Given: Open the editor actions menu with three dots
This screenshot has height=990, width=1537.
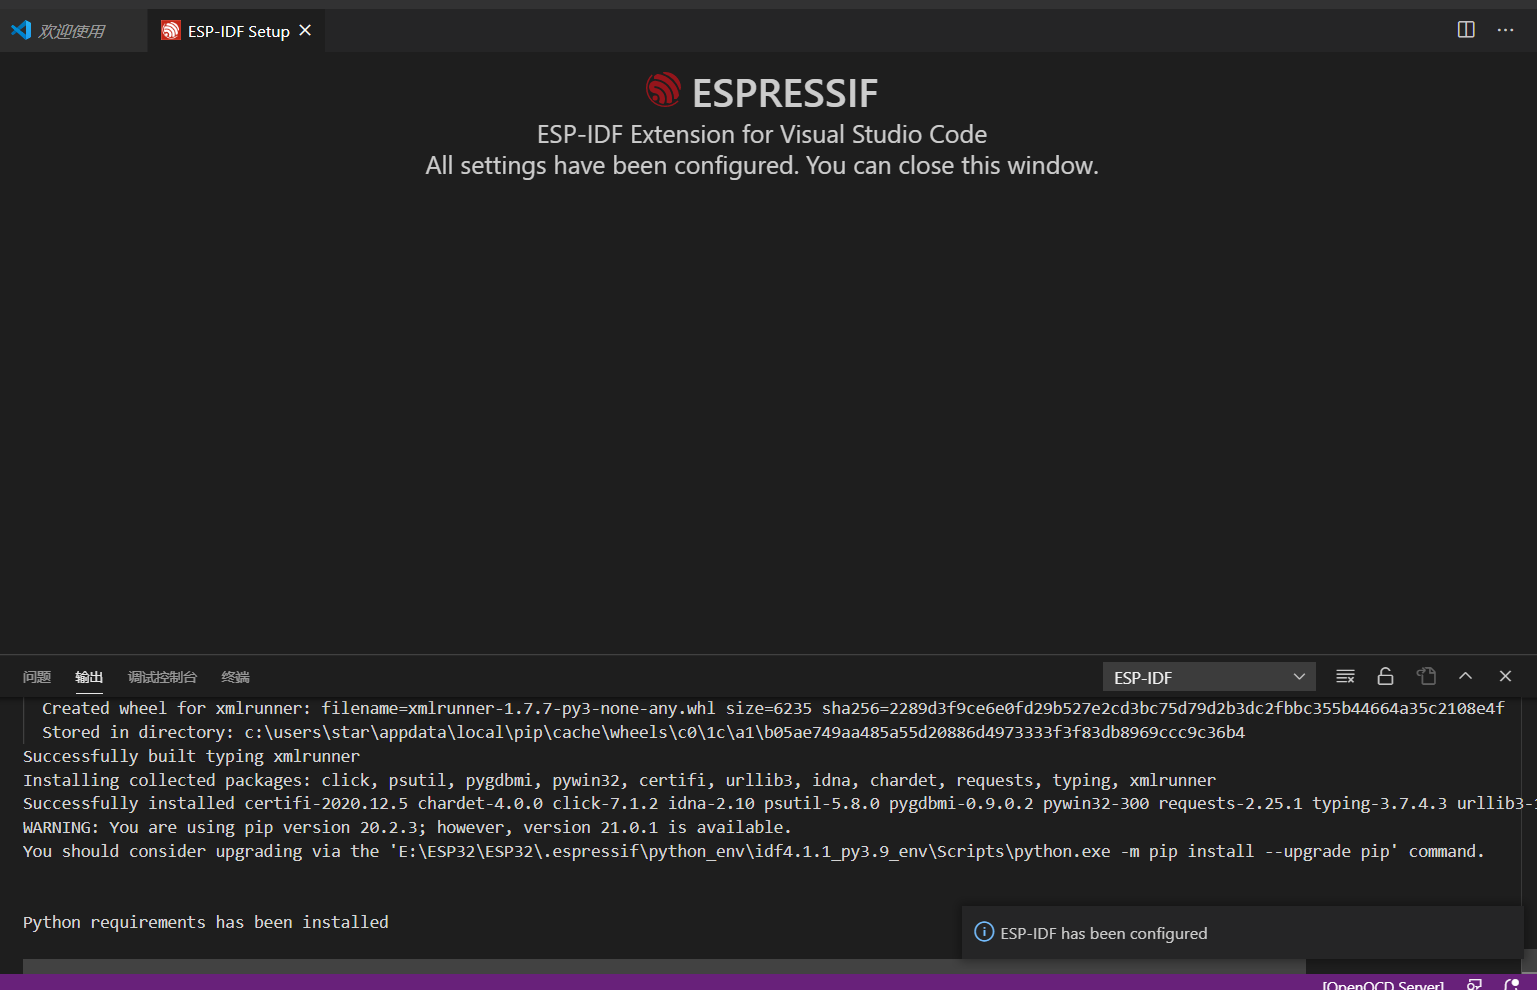Looking at the screenshot, I should pyautogui.click(x=1505, y=30).
